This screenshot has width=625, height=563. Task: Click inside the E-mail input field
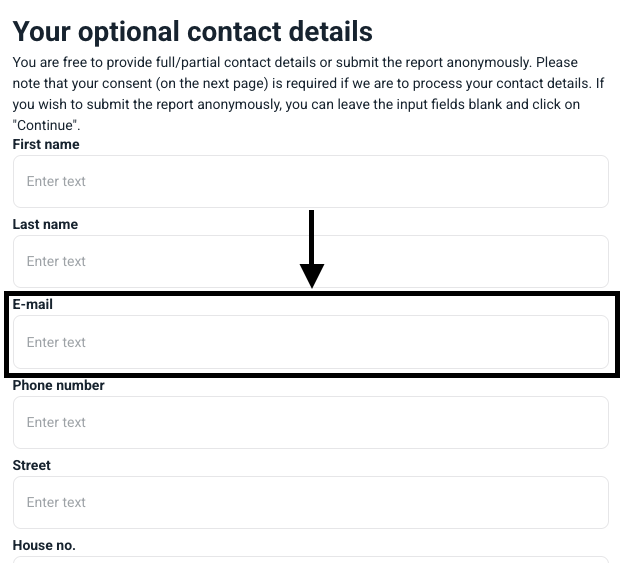click(310, 342)
